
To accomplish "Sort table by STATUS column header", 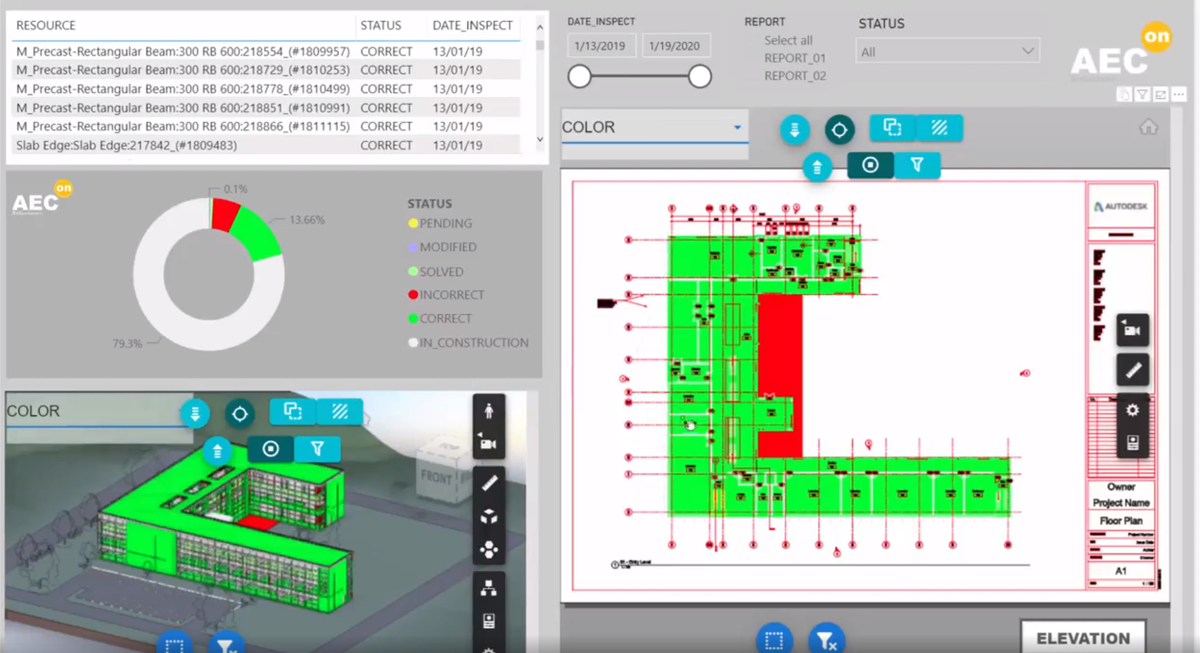I will coord(381,25).
